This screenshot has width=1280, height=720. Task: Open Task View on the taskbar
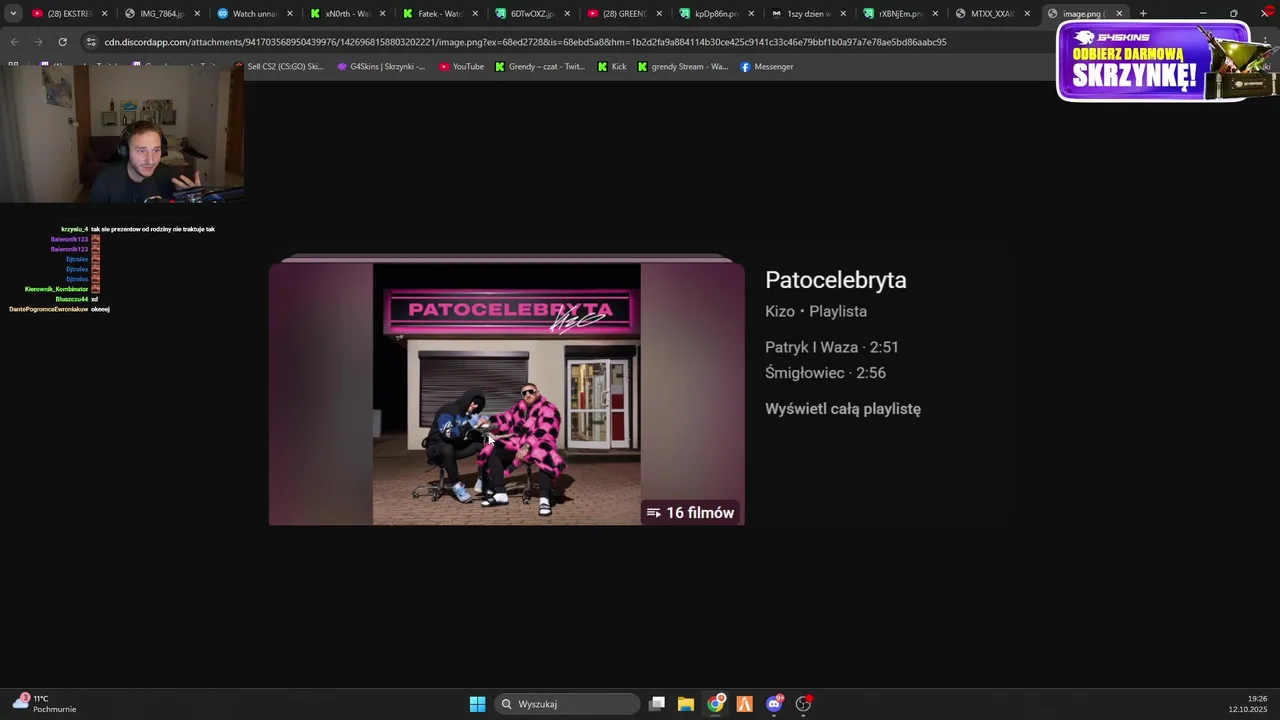pos(657,704)
